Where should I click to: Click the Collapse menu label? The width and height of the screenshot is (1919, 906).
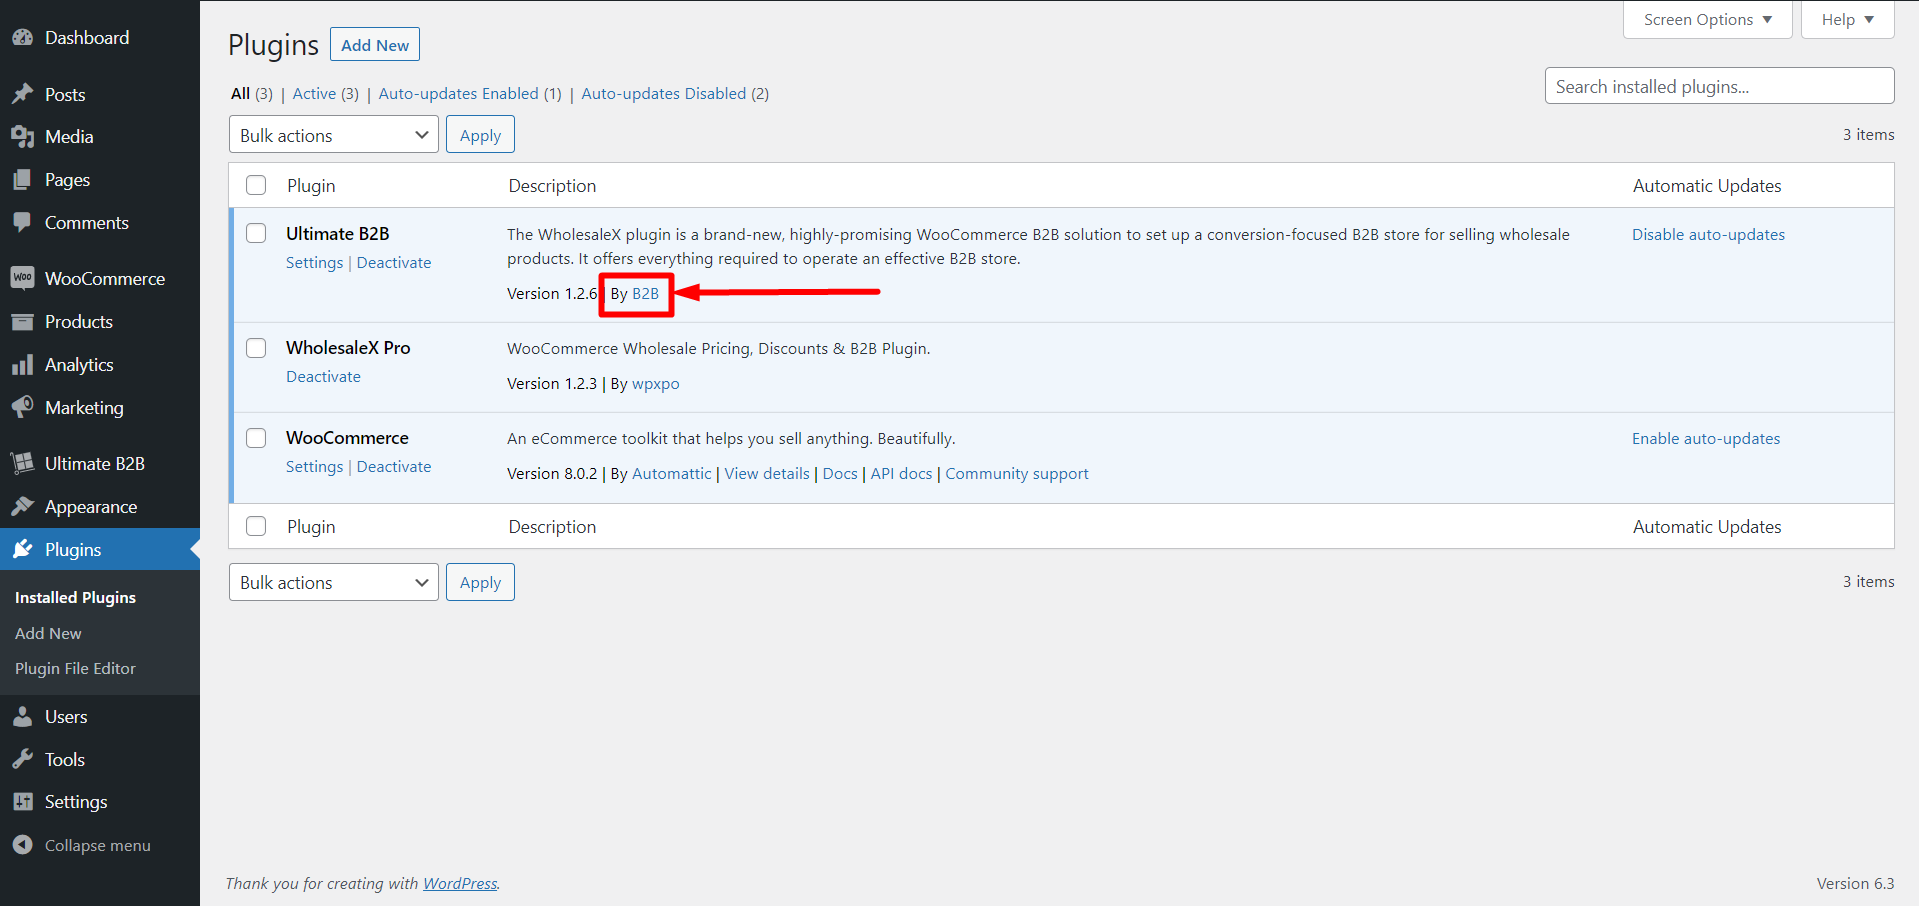pos(98,845)
